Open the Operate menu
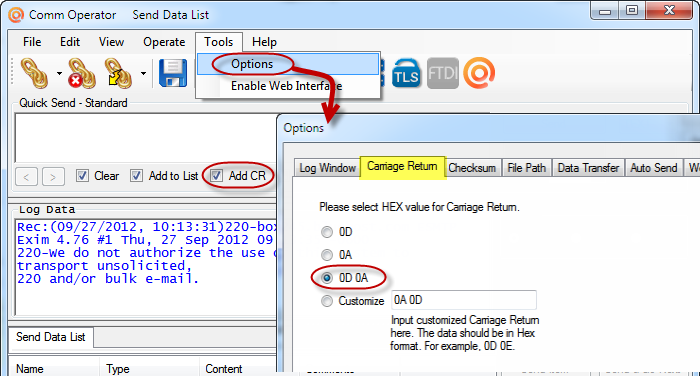Screen dimensions: 700x376 [164, 42]
